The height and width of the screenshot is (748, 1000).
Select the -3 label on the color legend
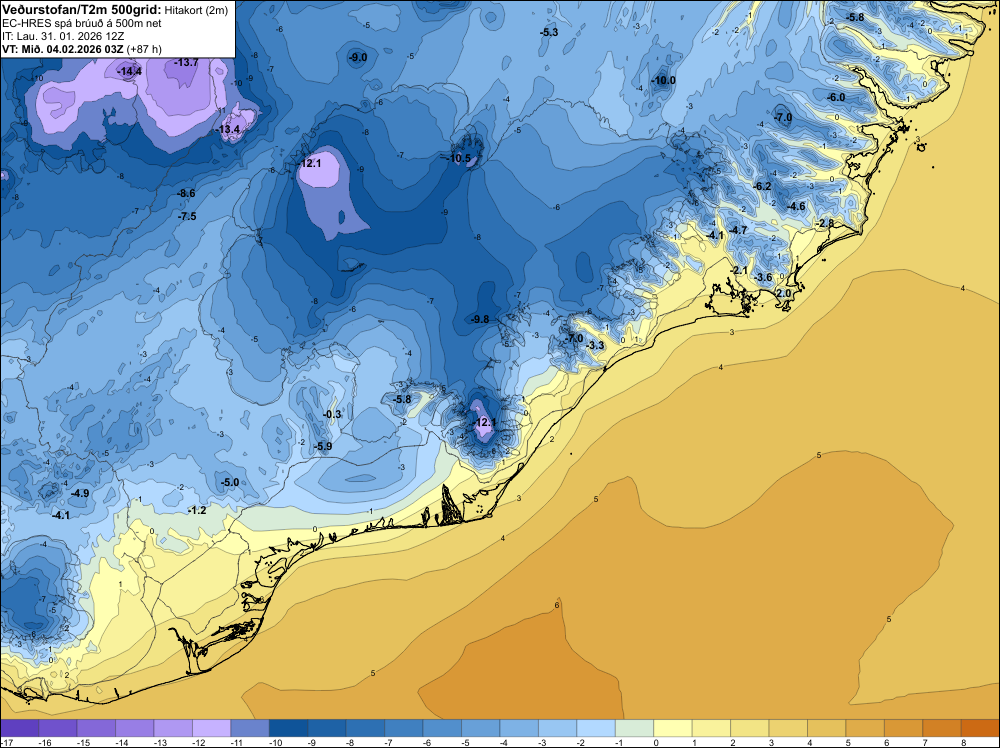click(x=544, y=742)
